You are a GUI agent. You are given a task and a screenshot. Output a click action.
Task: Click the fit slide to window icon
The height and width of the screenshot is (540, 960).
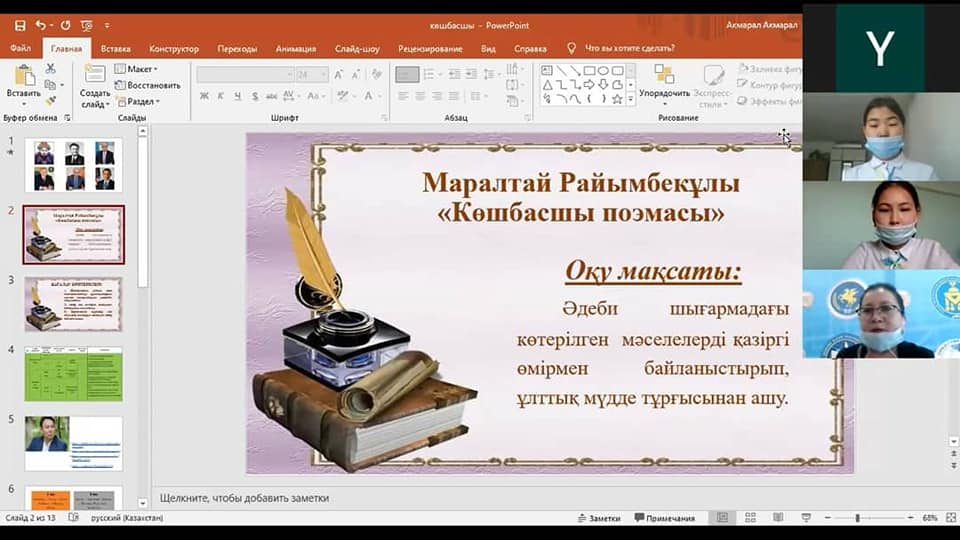tap(949, 518)
